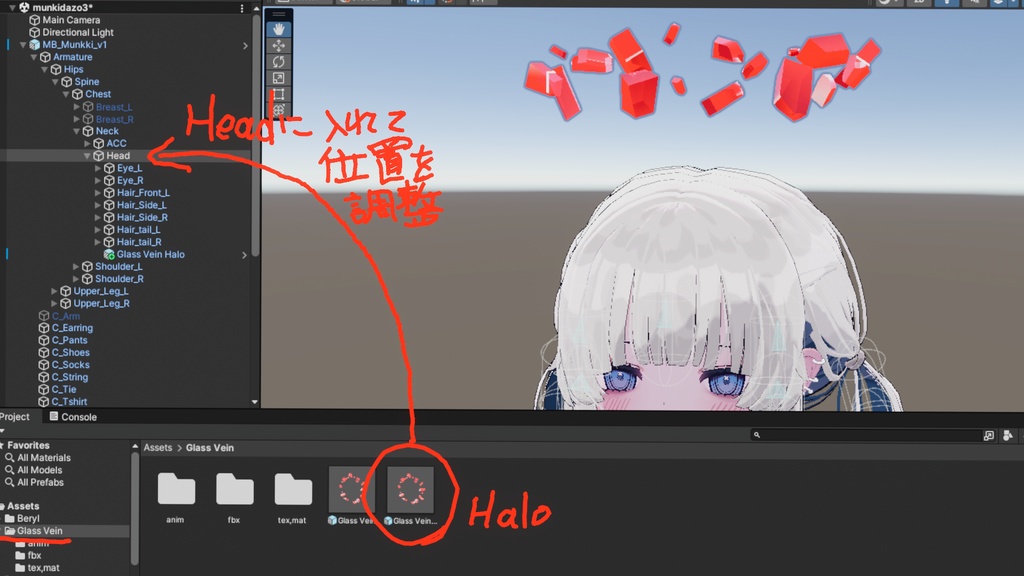Select the Rotate tool in scene toolbar
Screen dimensions: 1024x576
279,61
